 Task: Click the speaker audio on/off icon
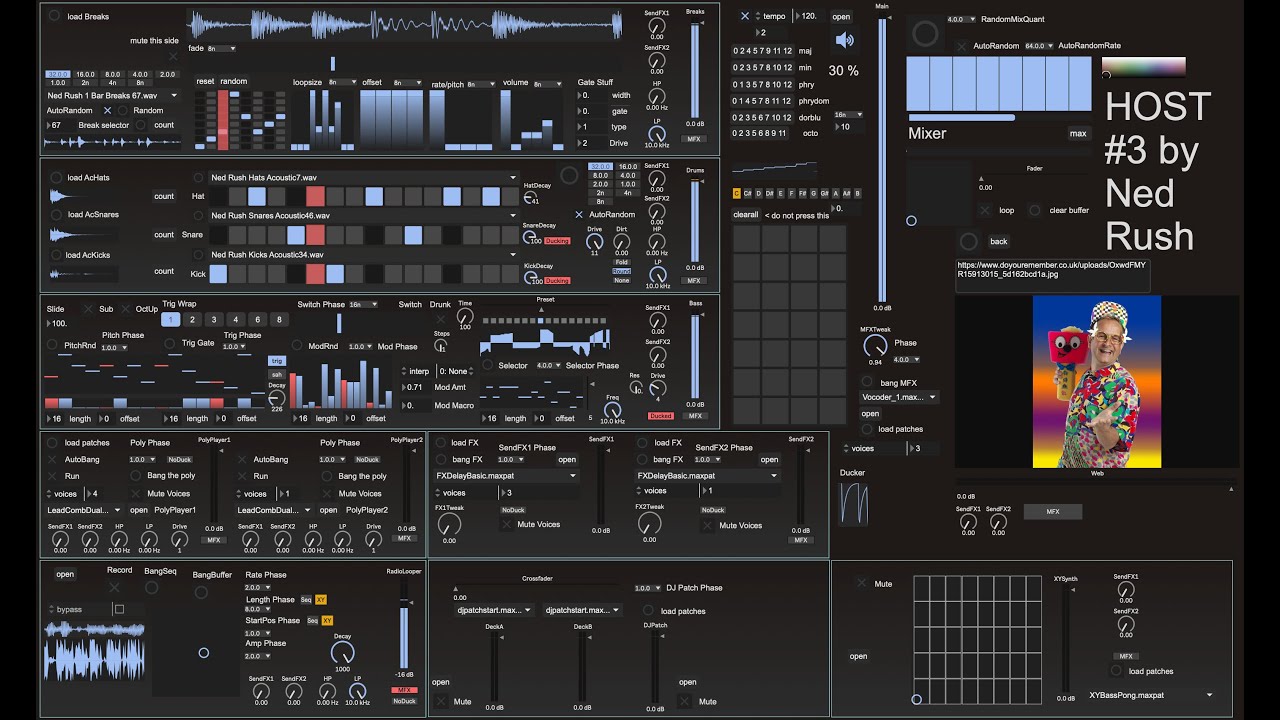point(845,40)
